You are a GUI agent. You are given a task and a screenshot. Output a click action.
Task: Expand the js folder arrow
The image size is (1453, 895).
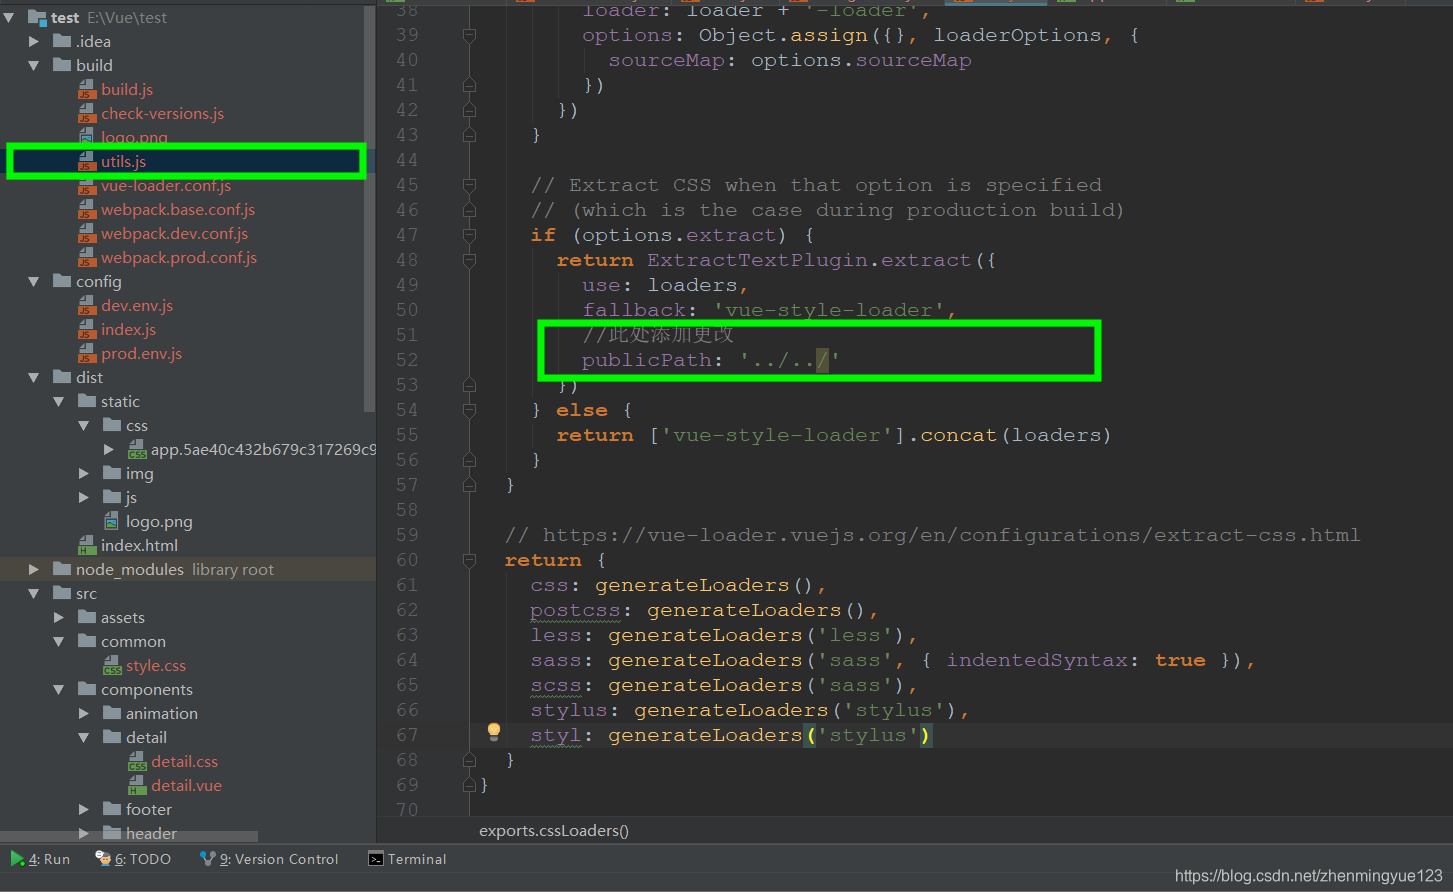[84, 497]
